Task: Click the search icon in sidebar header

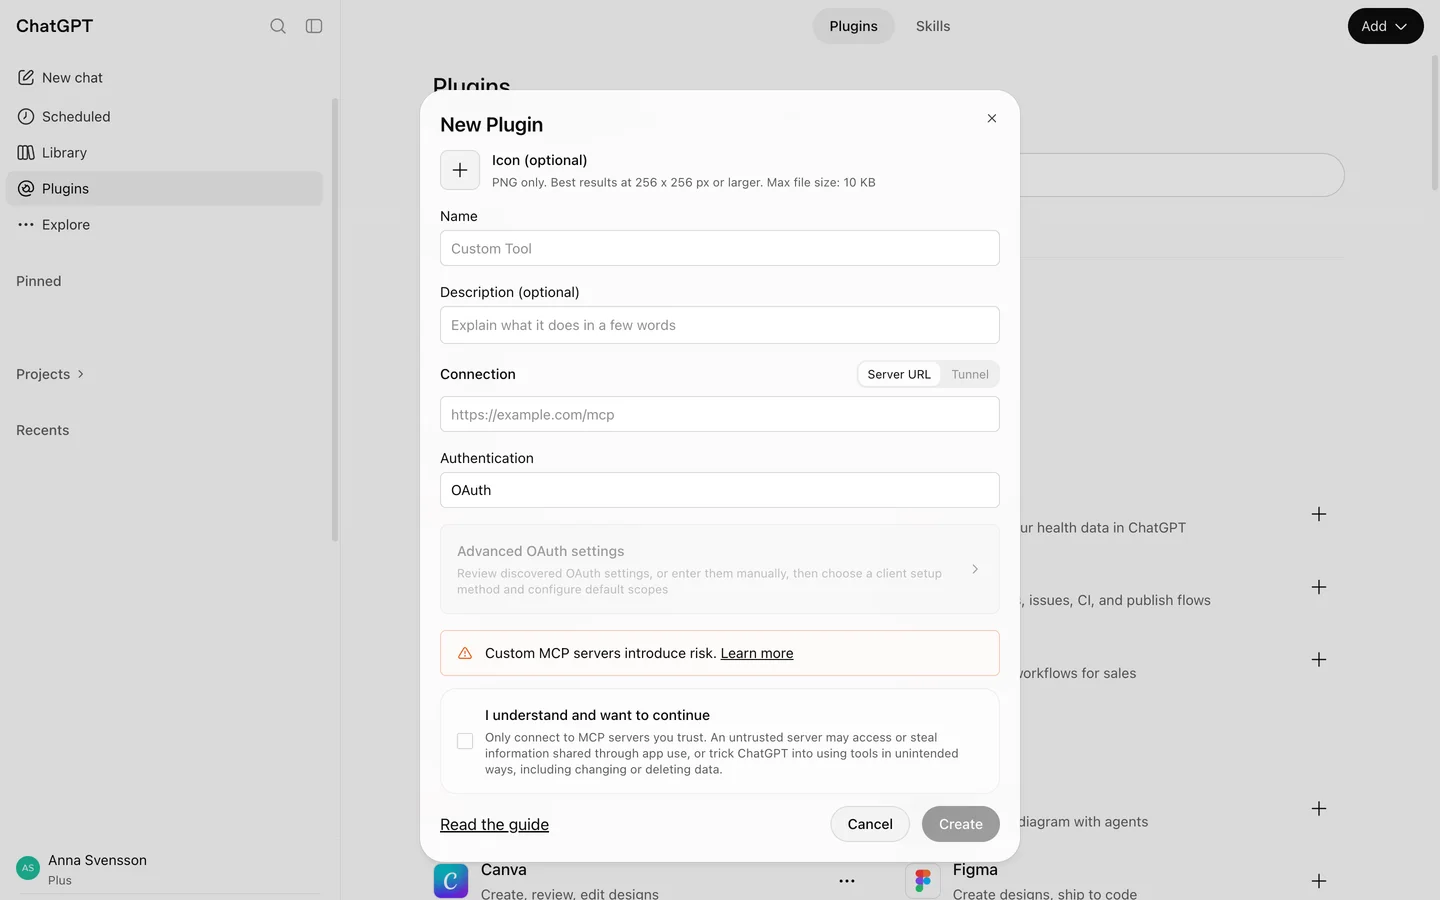Action: pyautogui.click(x=278, y=26)
